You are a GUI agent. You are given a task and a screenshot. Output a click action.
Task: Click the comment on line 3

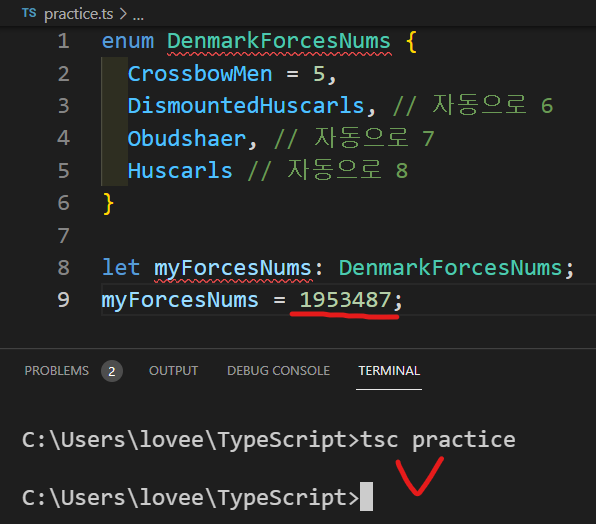click(473, 105)
